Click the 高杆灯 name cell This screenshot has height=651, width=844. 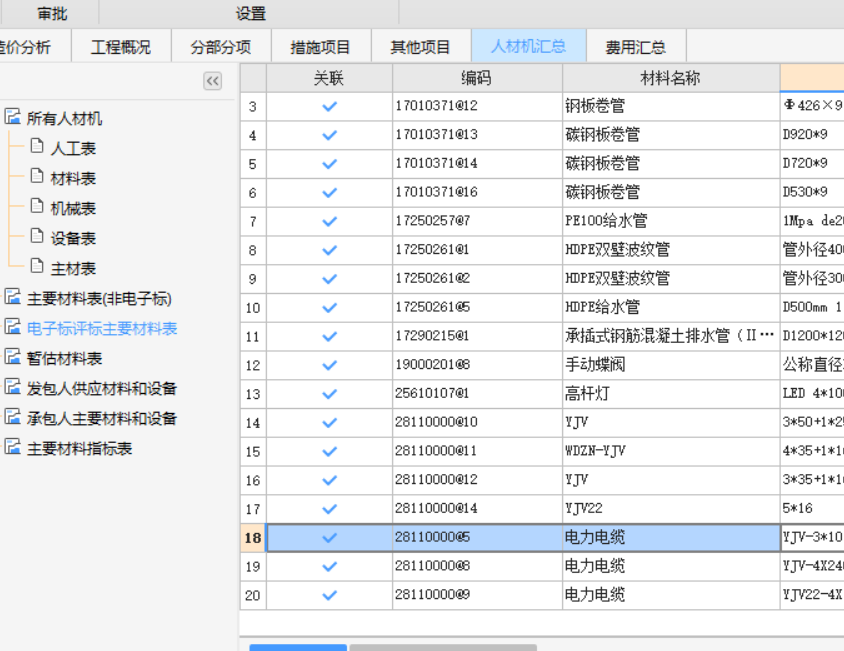pyautogui.click(x=671, y=394)
